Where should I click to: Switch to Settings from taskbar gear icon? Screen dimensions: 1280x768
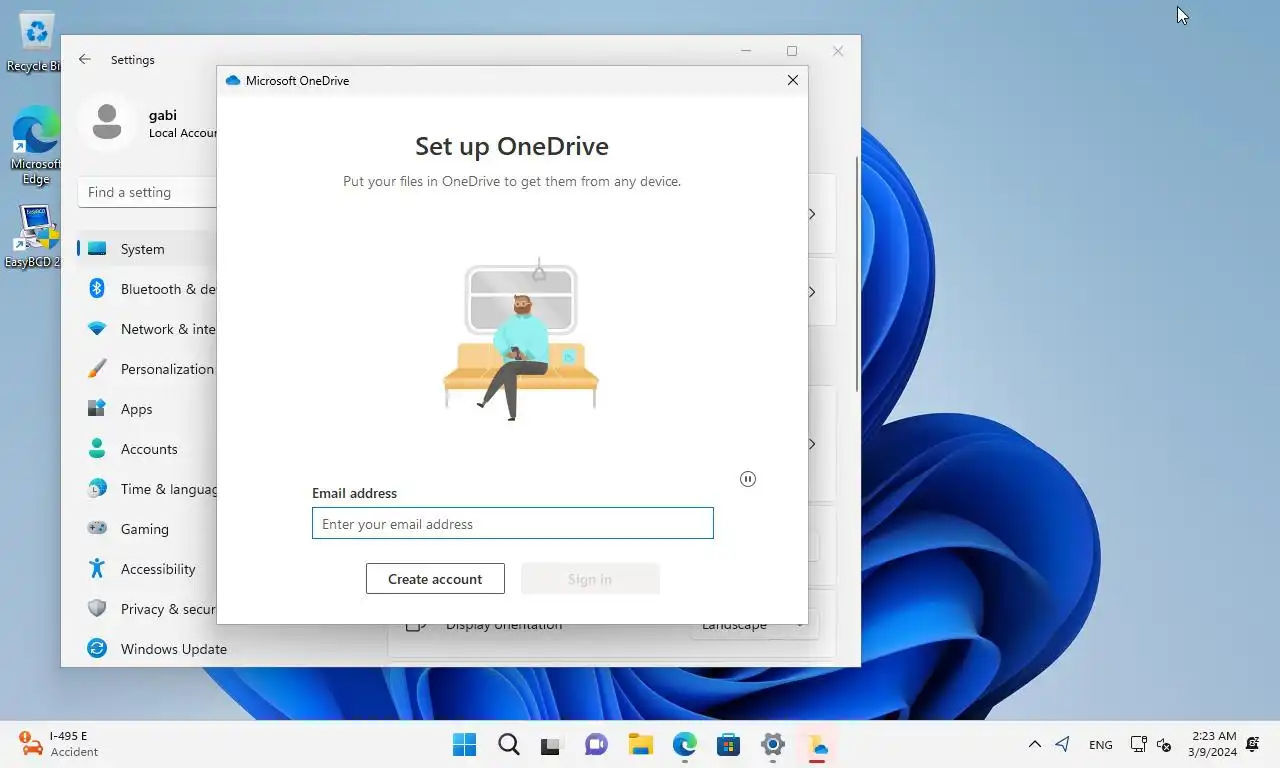(x=772, y=745)
